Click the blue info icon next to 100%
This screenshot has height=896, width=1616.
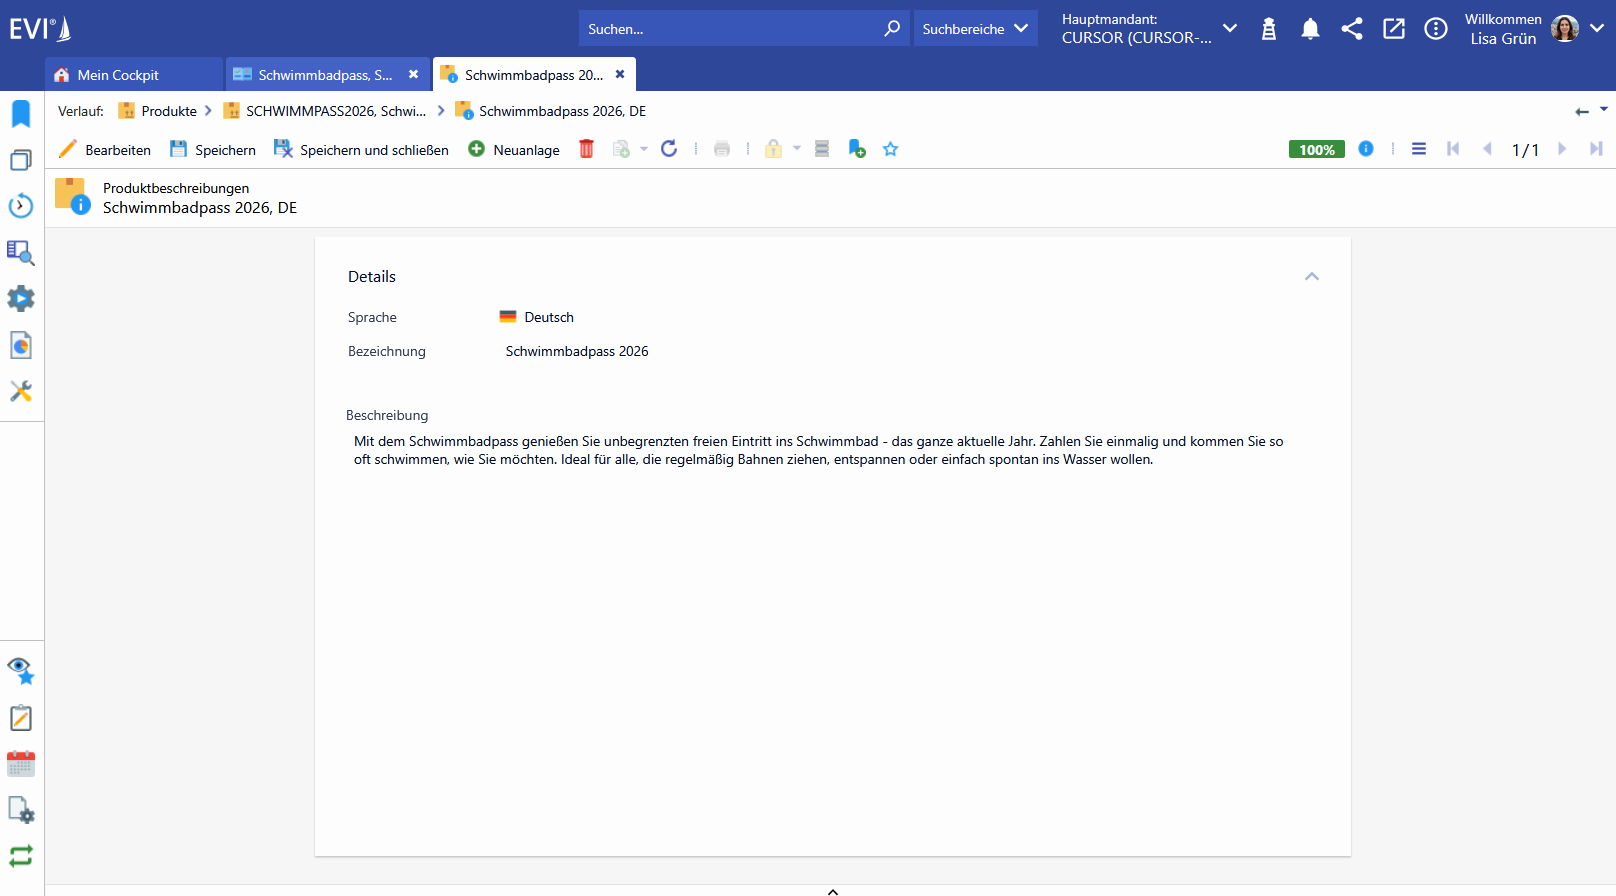tap(1366, 149)
